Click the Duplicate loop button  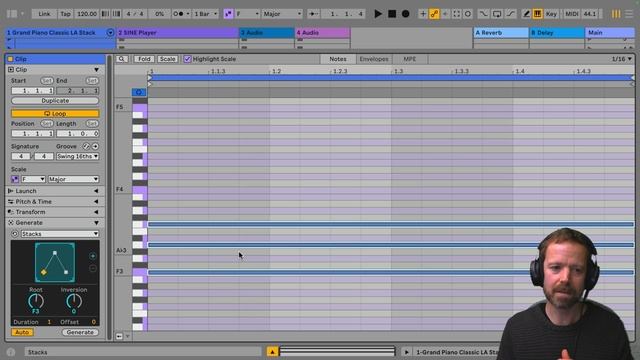coord(55,100)
